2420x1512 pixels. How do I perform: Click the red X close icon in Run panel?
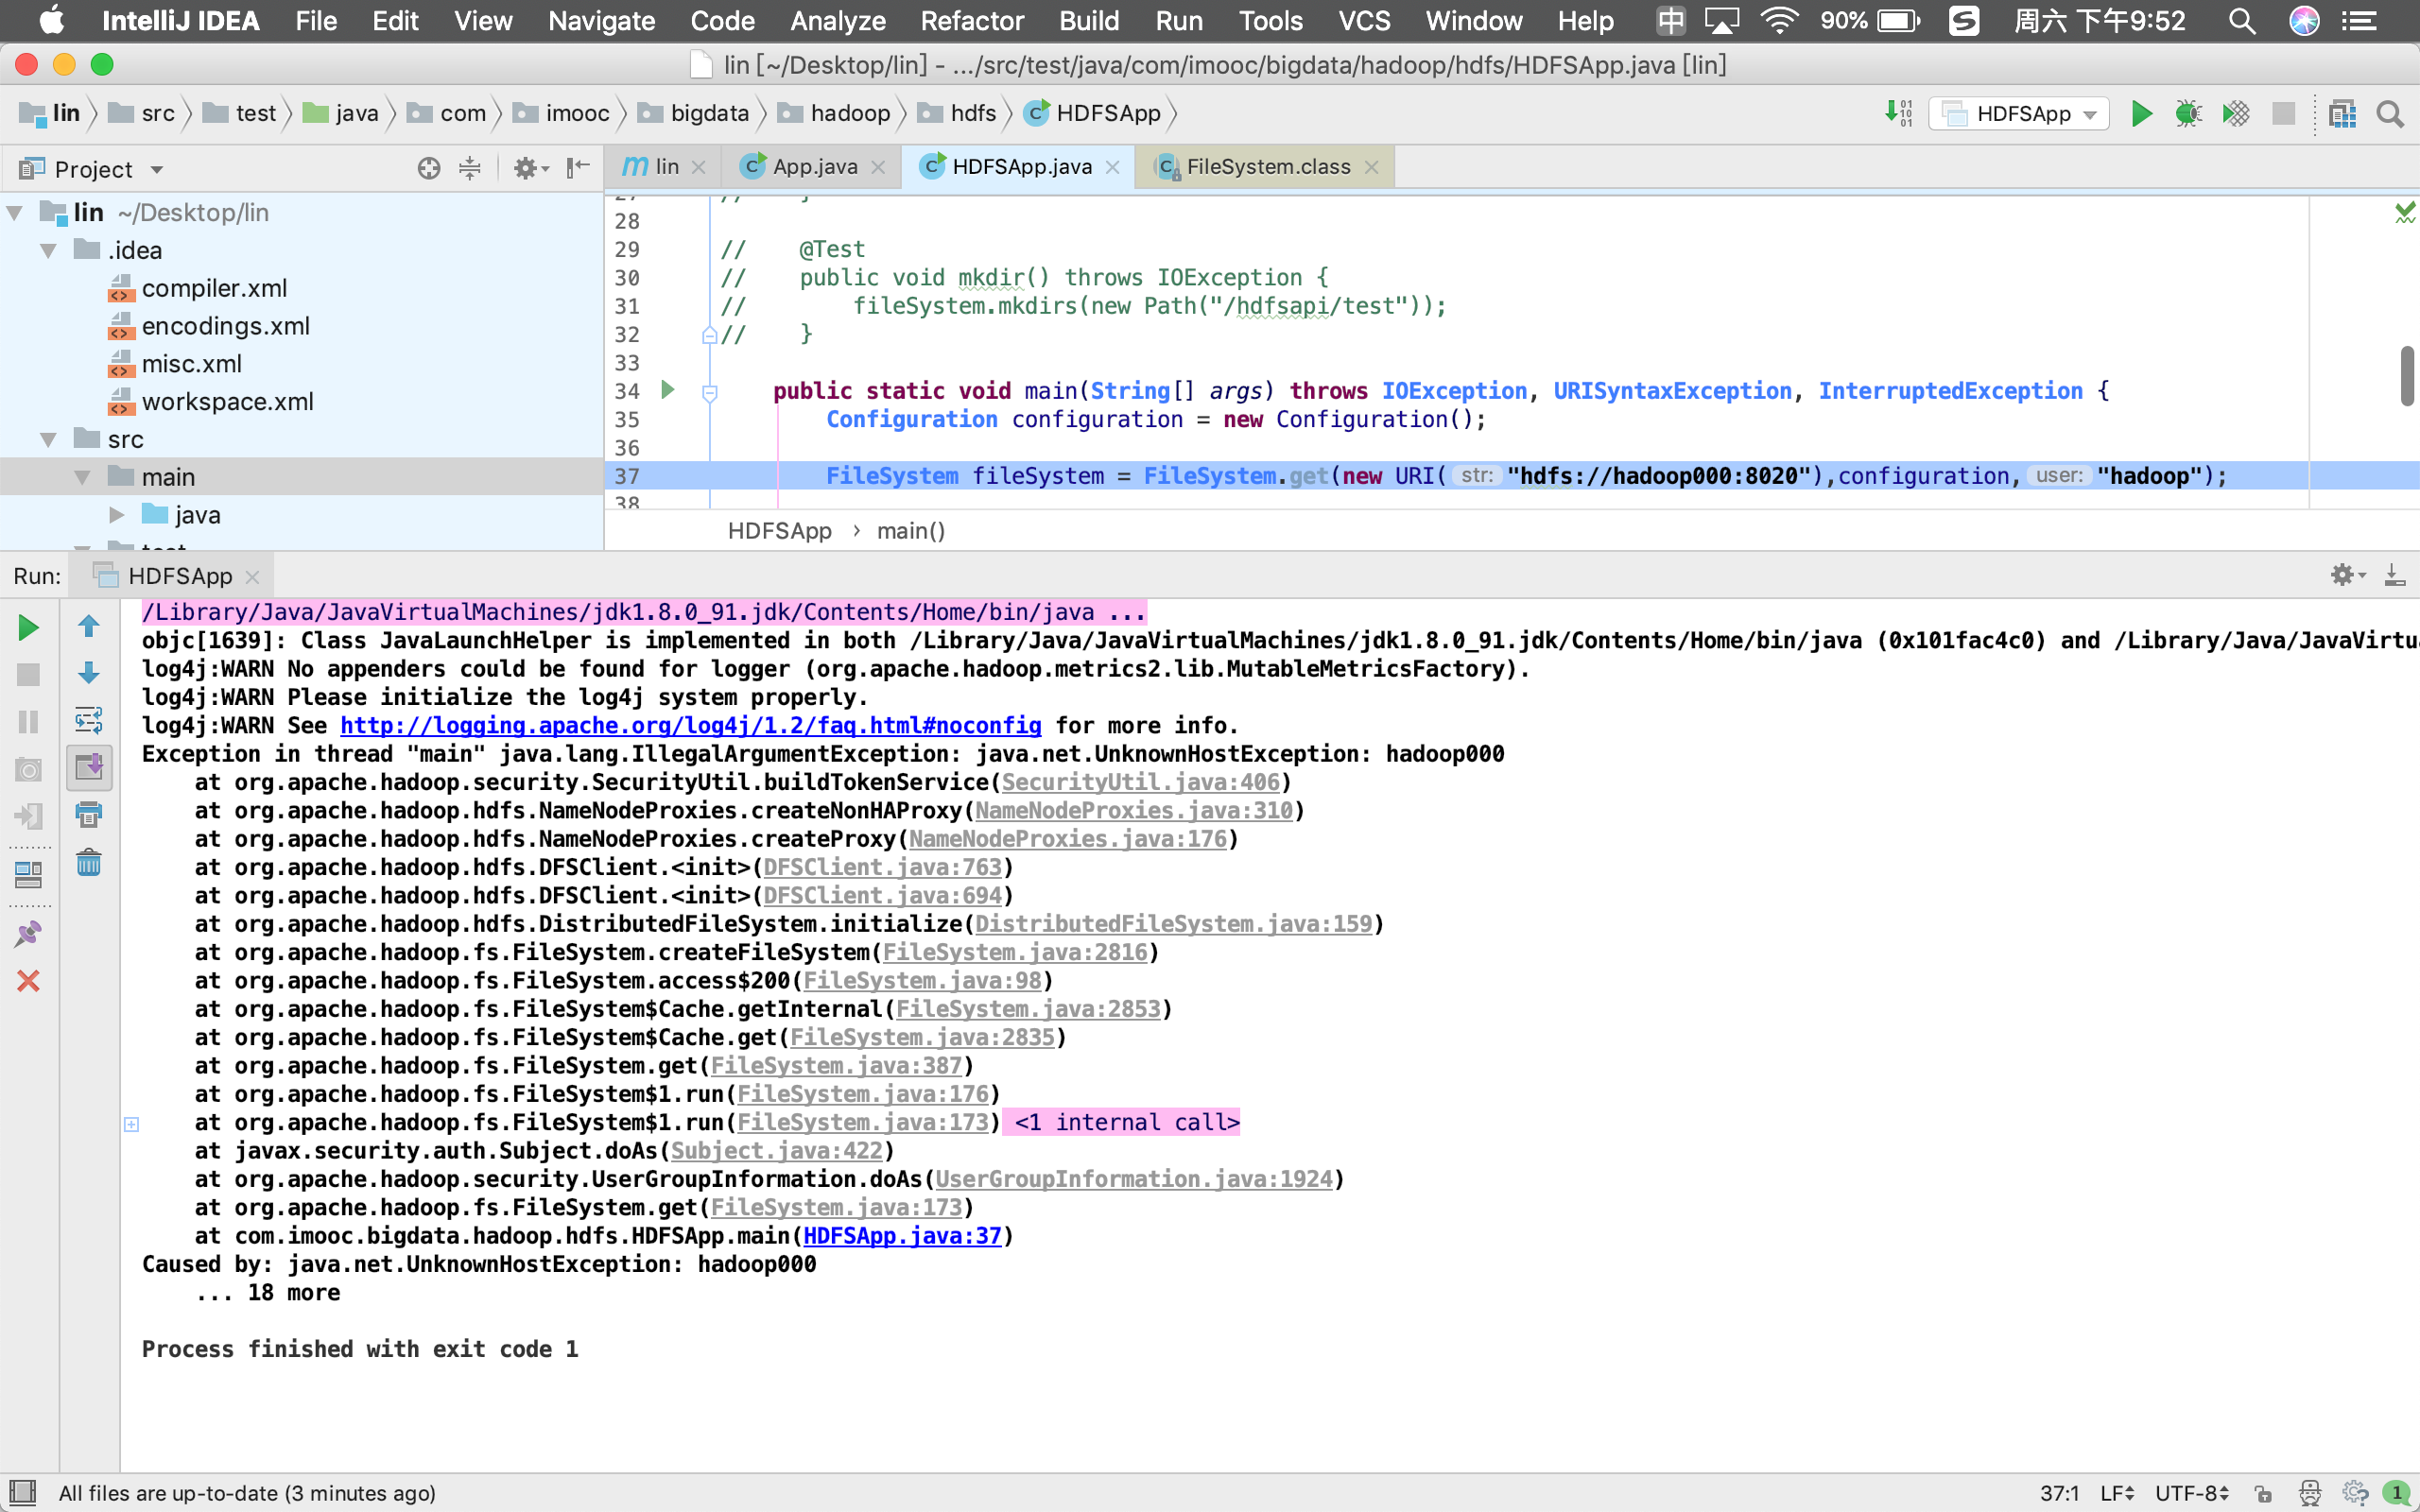28,981
